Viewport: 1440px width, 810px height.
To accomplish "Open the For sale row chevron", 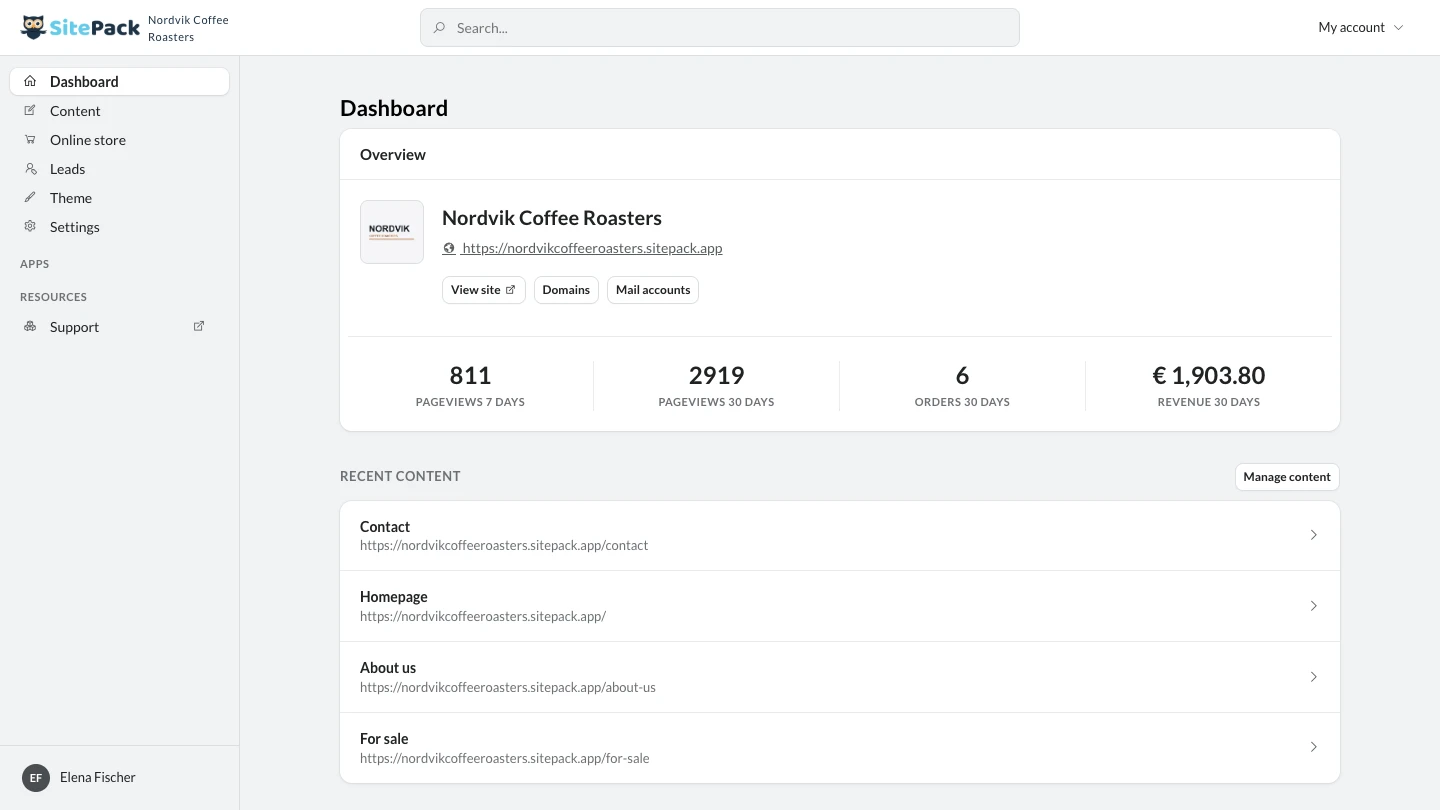I will click(x=1314, y=747).
